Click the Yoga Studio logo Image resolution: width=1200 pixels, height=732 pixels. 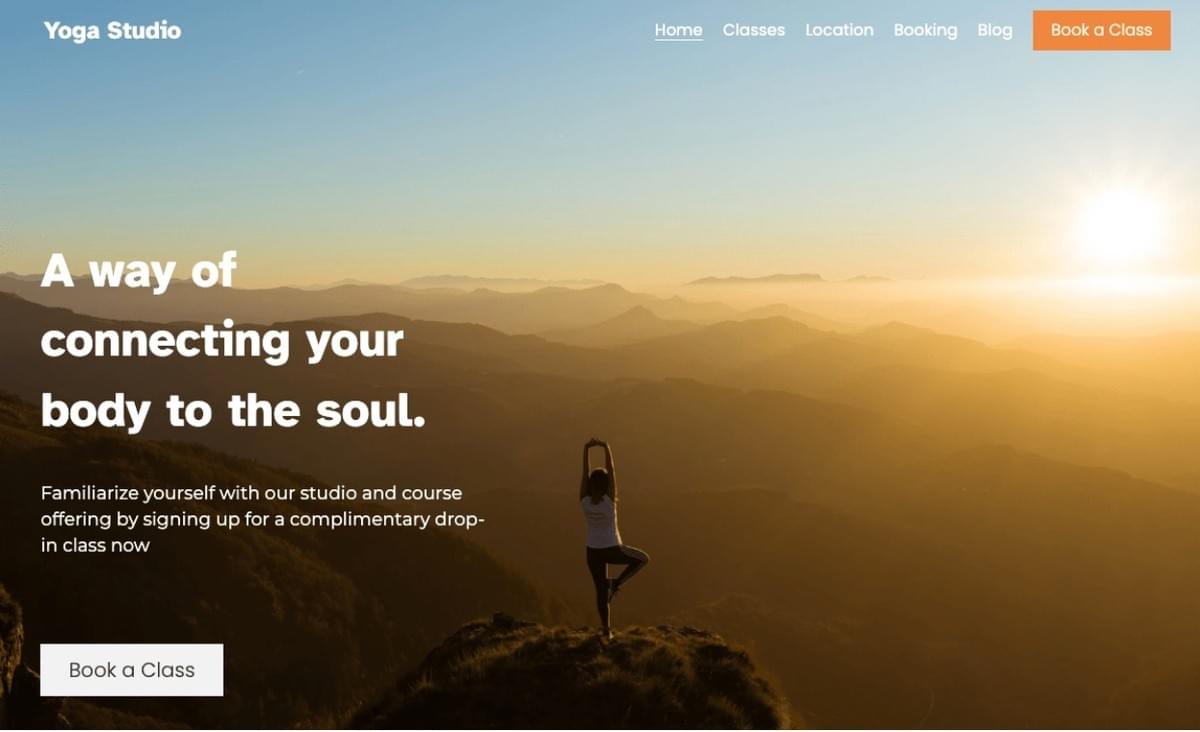pyautogui.click(x=112, y=31)
